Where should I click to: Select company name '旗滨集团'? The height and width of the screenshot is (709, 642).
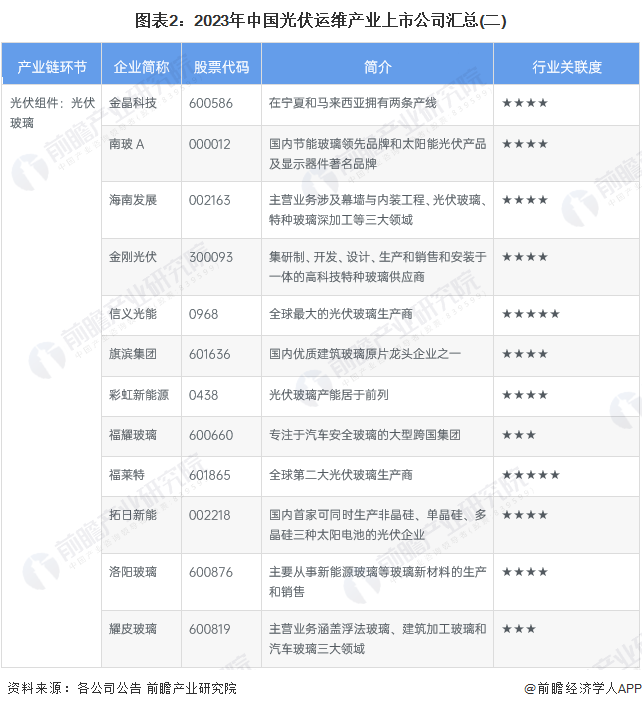tap(132, 353)
